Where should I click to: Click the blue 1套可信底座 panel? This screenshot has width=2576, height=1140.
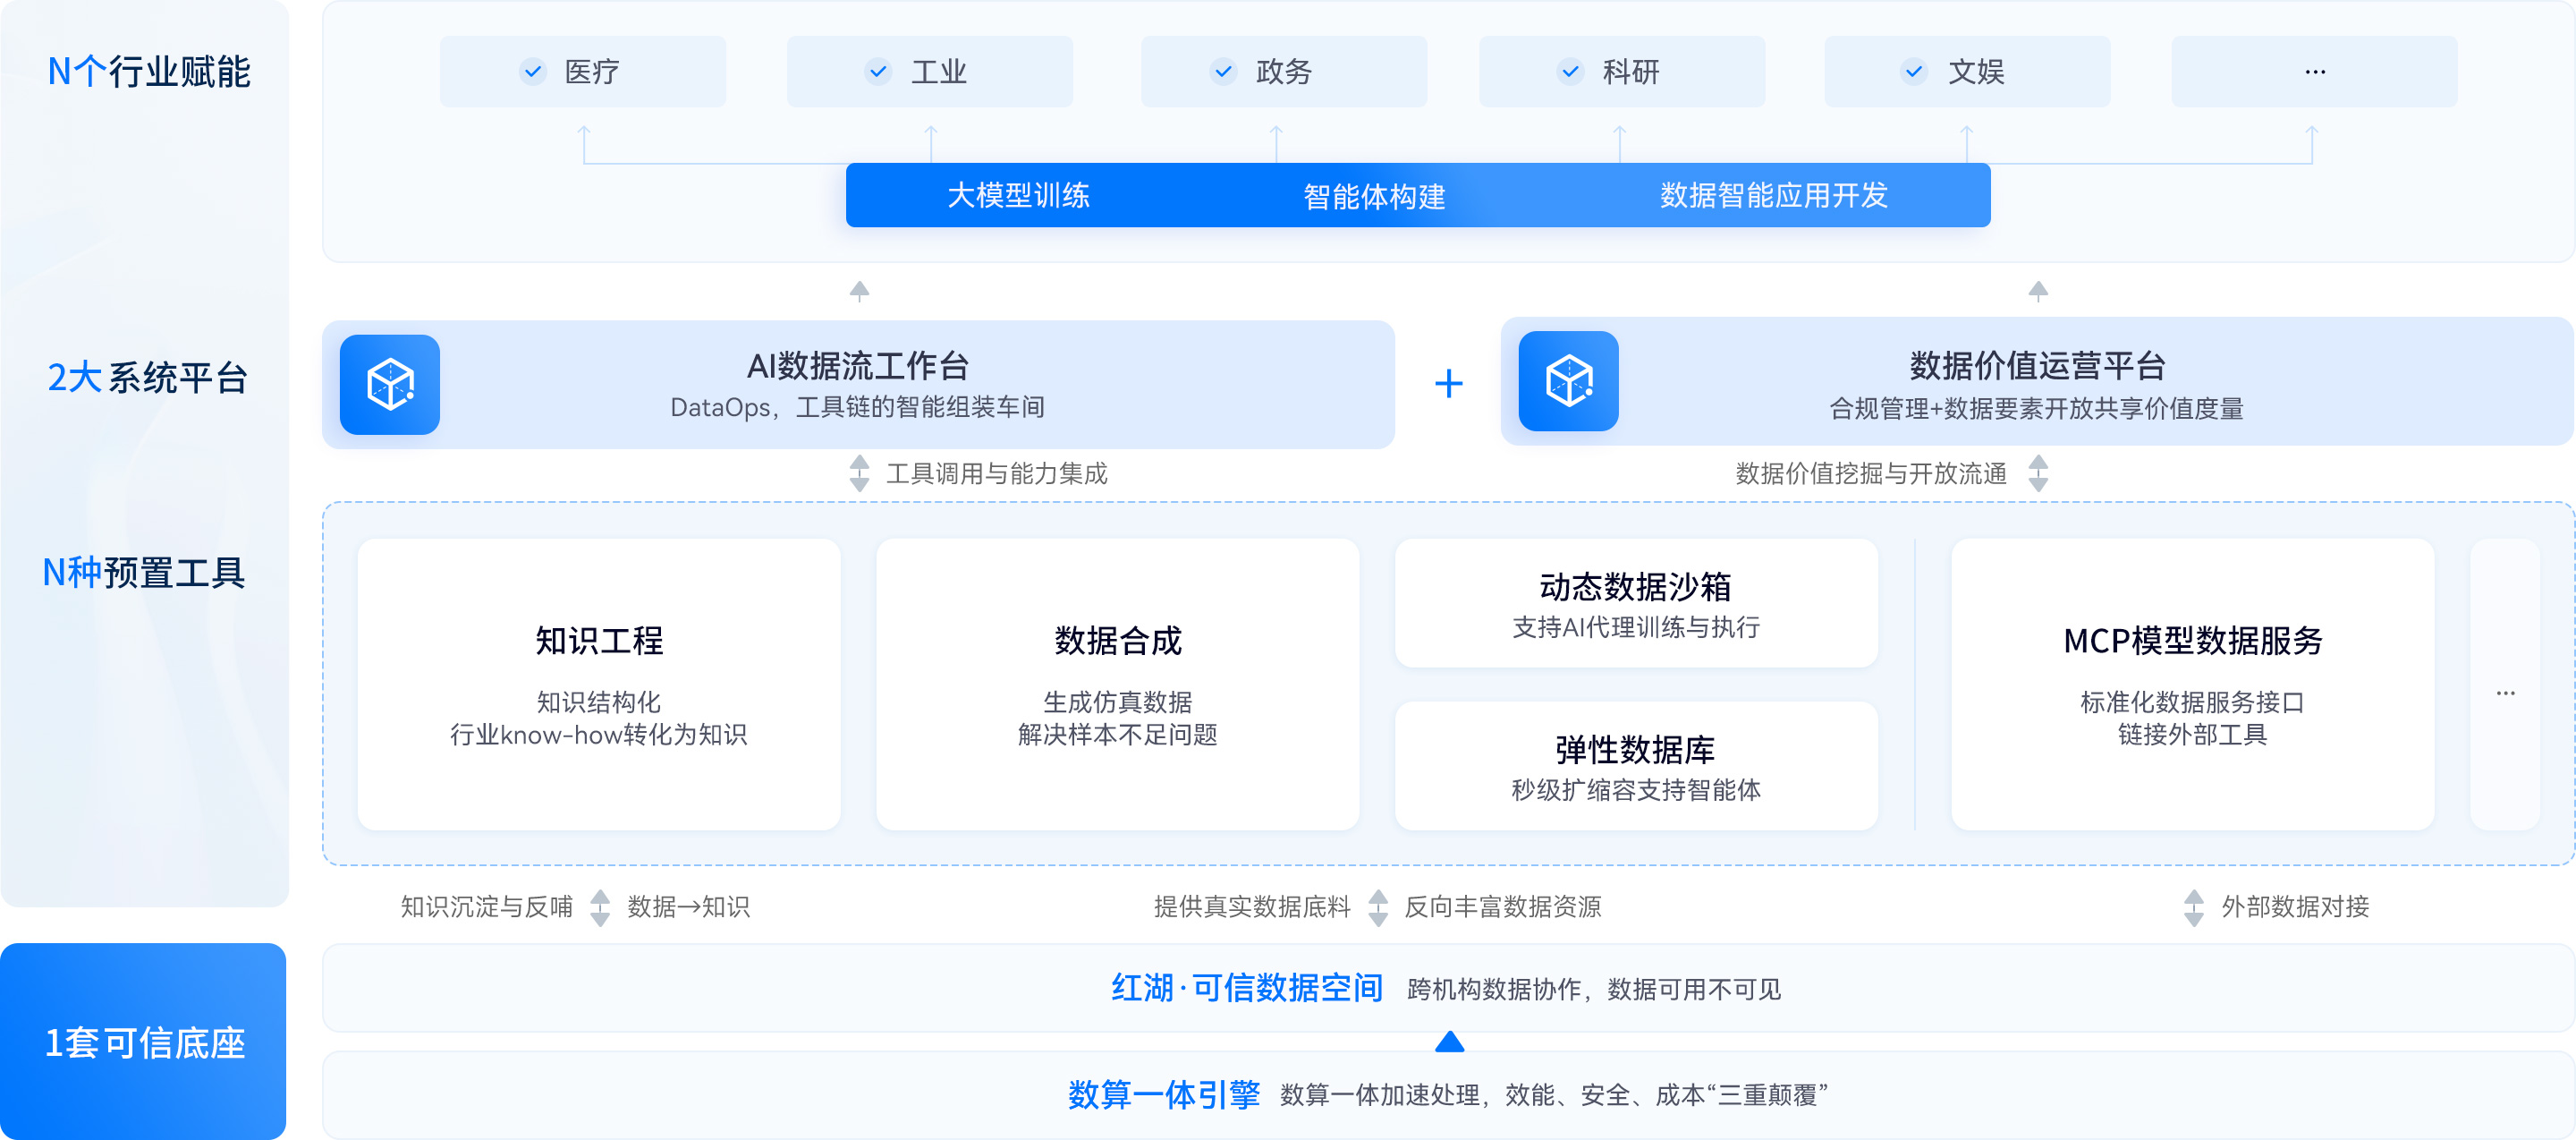[x=145, y=1040]
